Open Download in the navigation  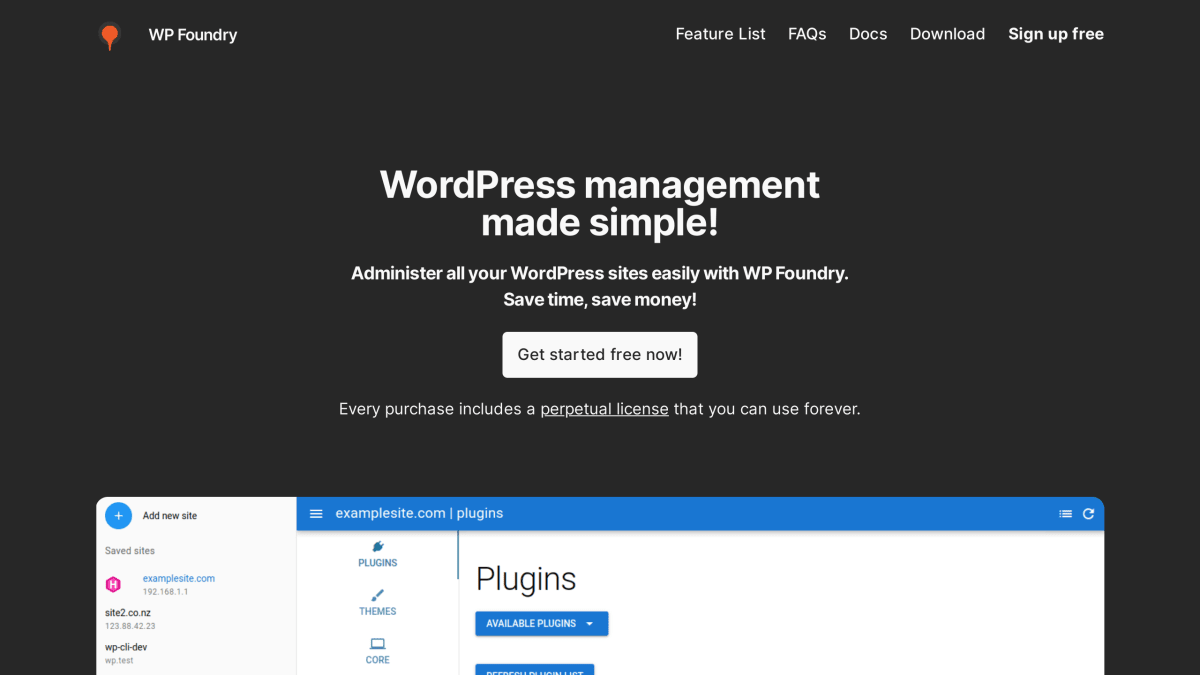pos(947,34)
